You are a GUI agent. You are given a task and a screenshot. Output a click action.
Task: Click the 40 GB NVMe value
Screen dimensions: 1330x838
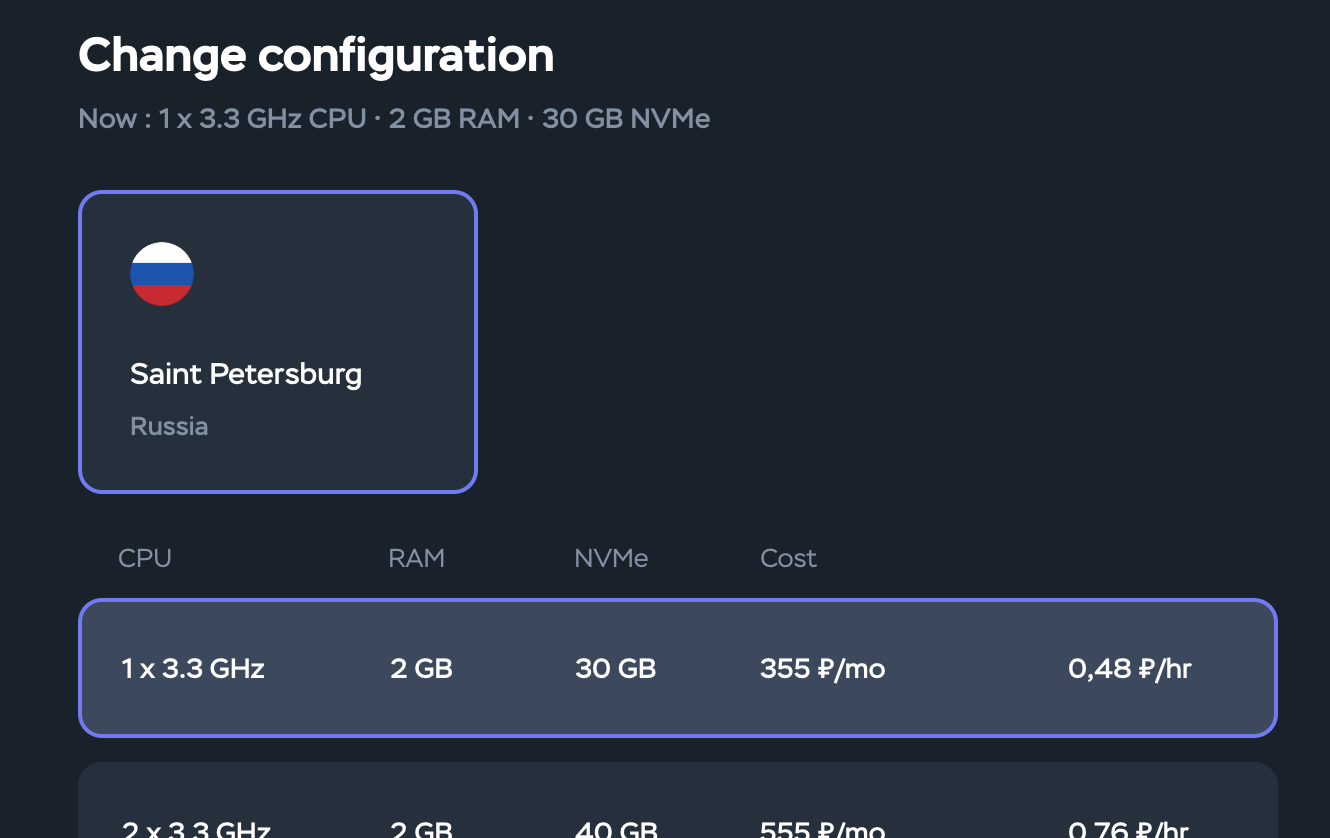[615, 828]
